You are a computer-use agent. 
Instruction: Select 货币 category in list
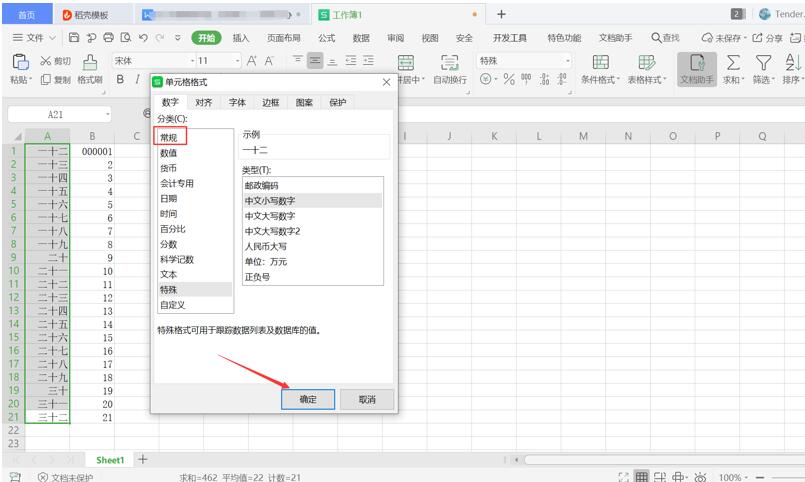(x=195, y=168)
